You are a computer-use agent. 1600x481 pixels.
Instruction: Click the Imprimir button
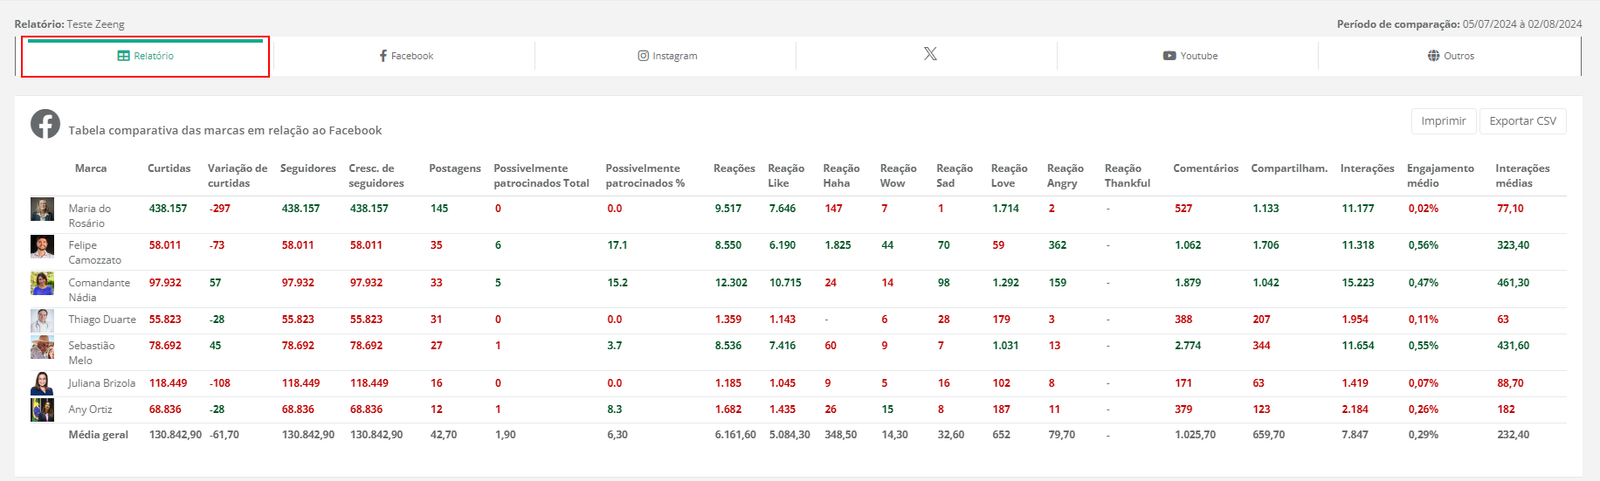point(1443,121)
